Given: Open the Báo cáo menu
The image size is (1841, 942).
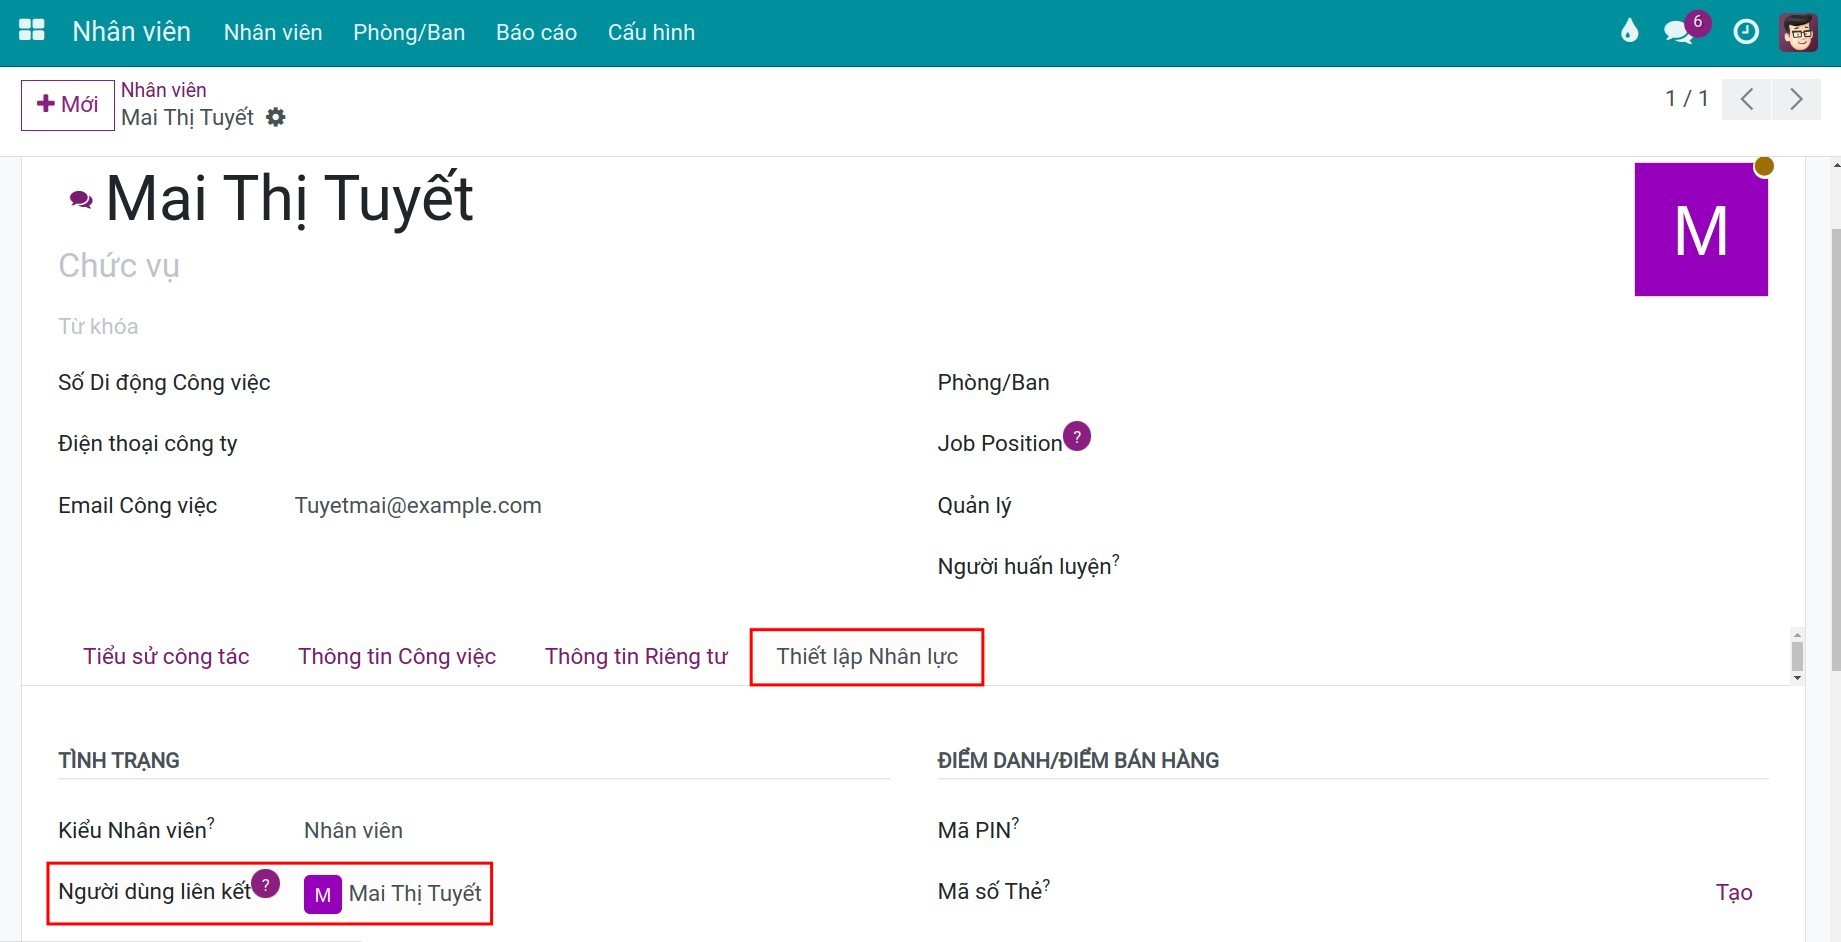Looking at the screenshot, I should click(x=536, y=32).
